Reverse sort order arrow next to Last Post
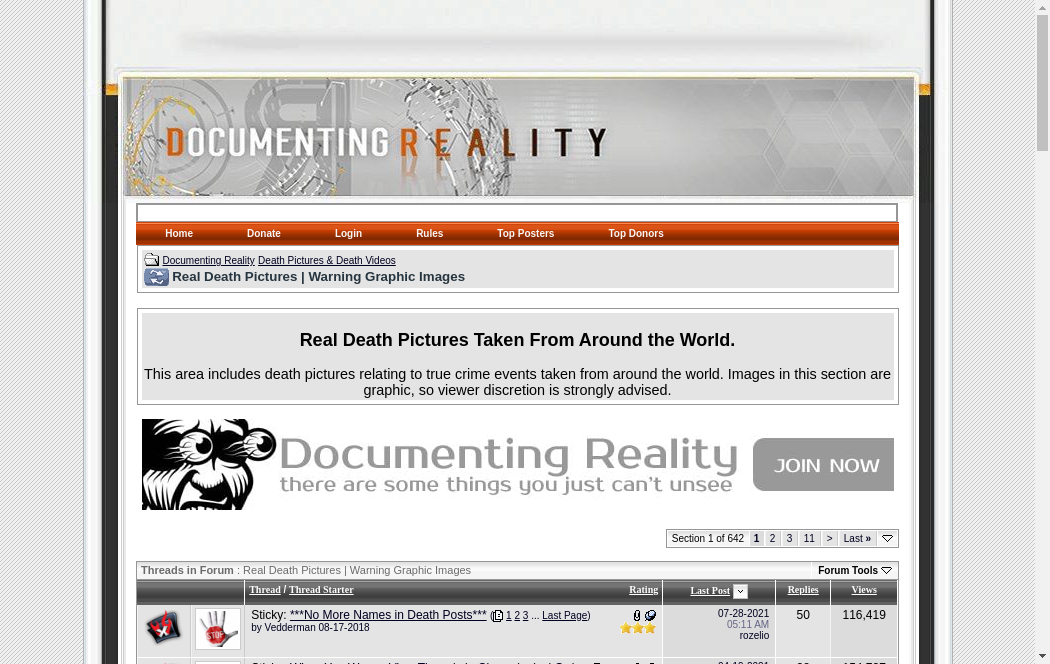The height and width of the screenshot is (664, 1050). coord(740,592)
